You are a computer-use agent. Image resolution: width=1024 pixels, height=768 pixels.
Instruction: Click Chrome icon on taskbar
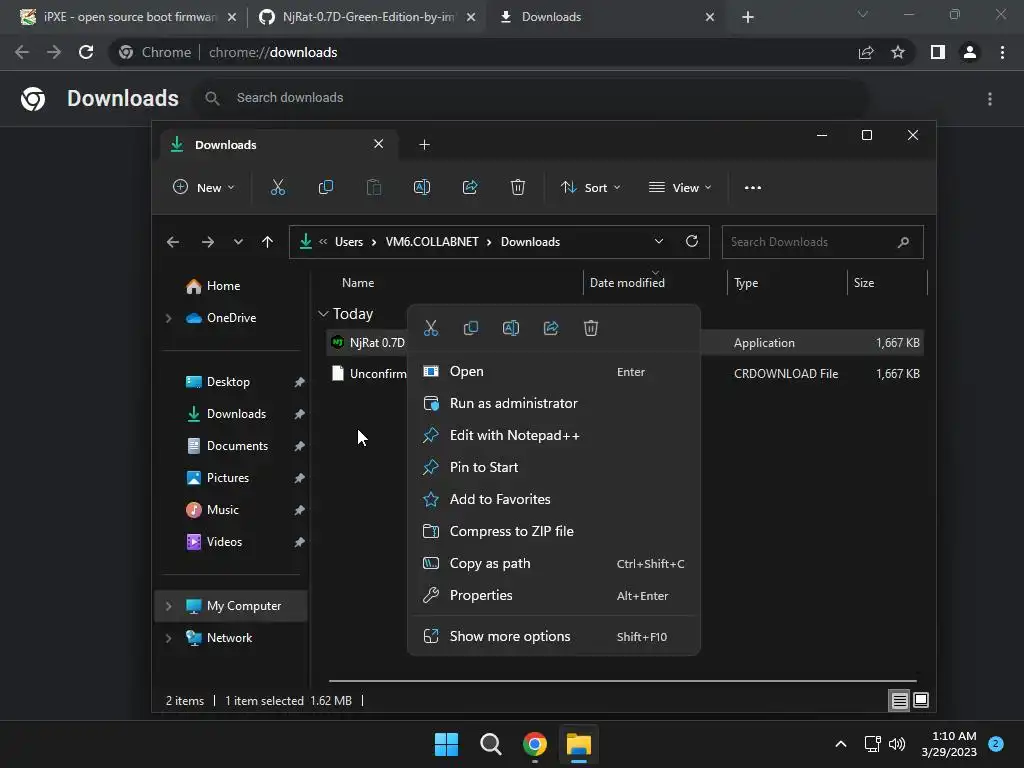(535, 744)
